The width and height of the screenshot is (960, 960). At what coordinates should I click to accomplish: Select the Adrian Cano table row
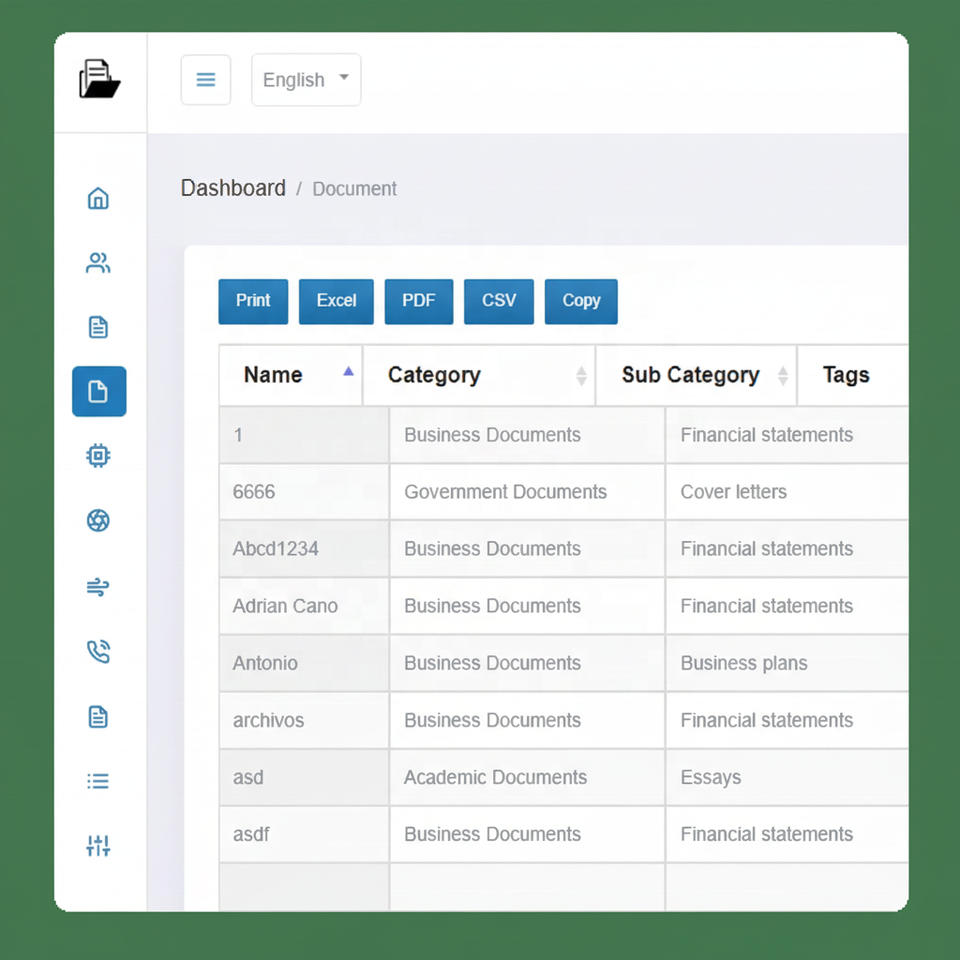coord(564,606)
